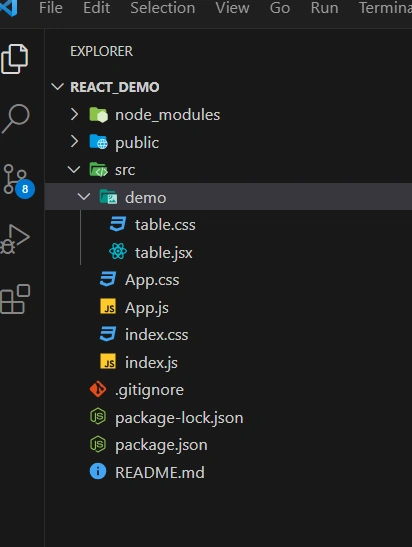The width and height of the screenshot is (412, 547).
Task: Open the Terminal menu
Action: (x=385, y=8)
